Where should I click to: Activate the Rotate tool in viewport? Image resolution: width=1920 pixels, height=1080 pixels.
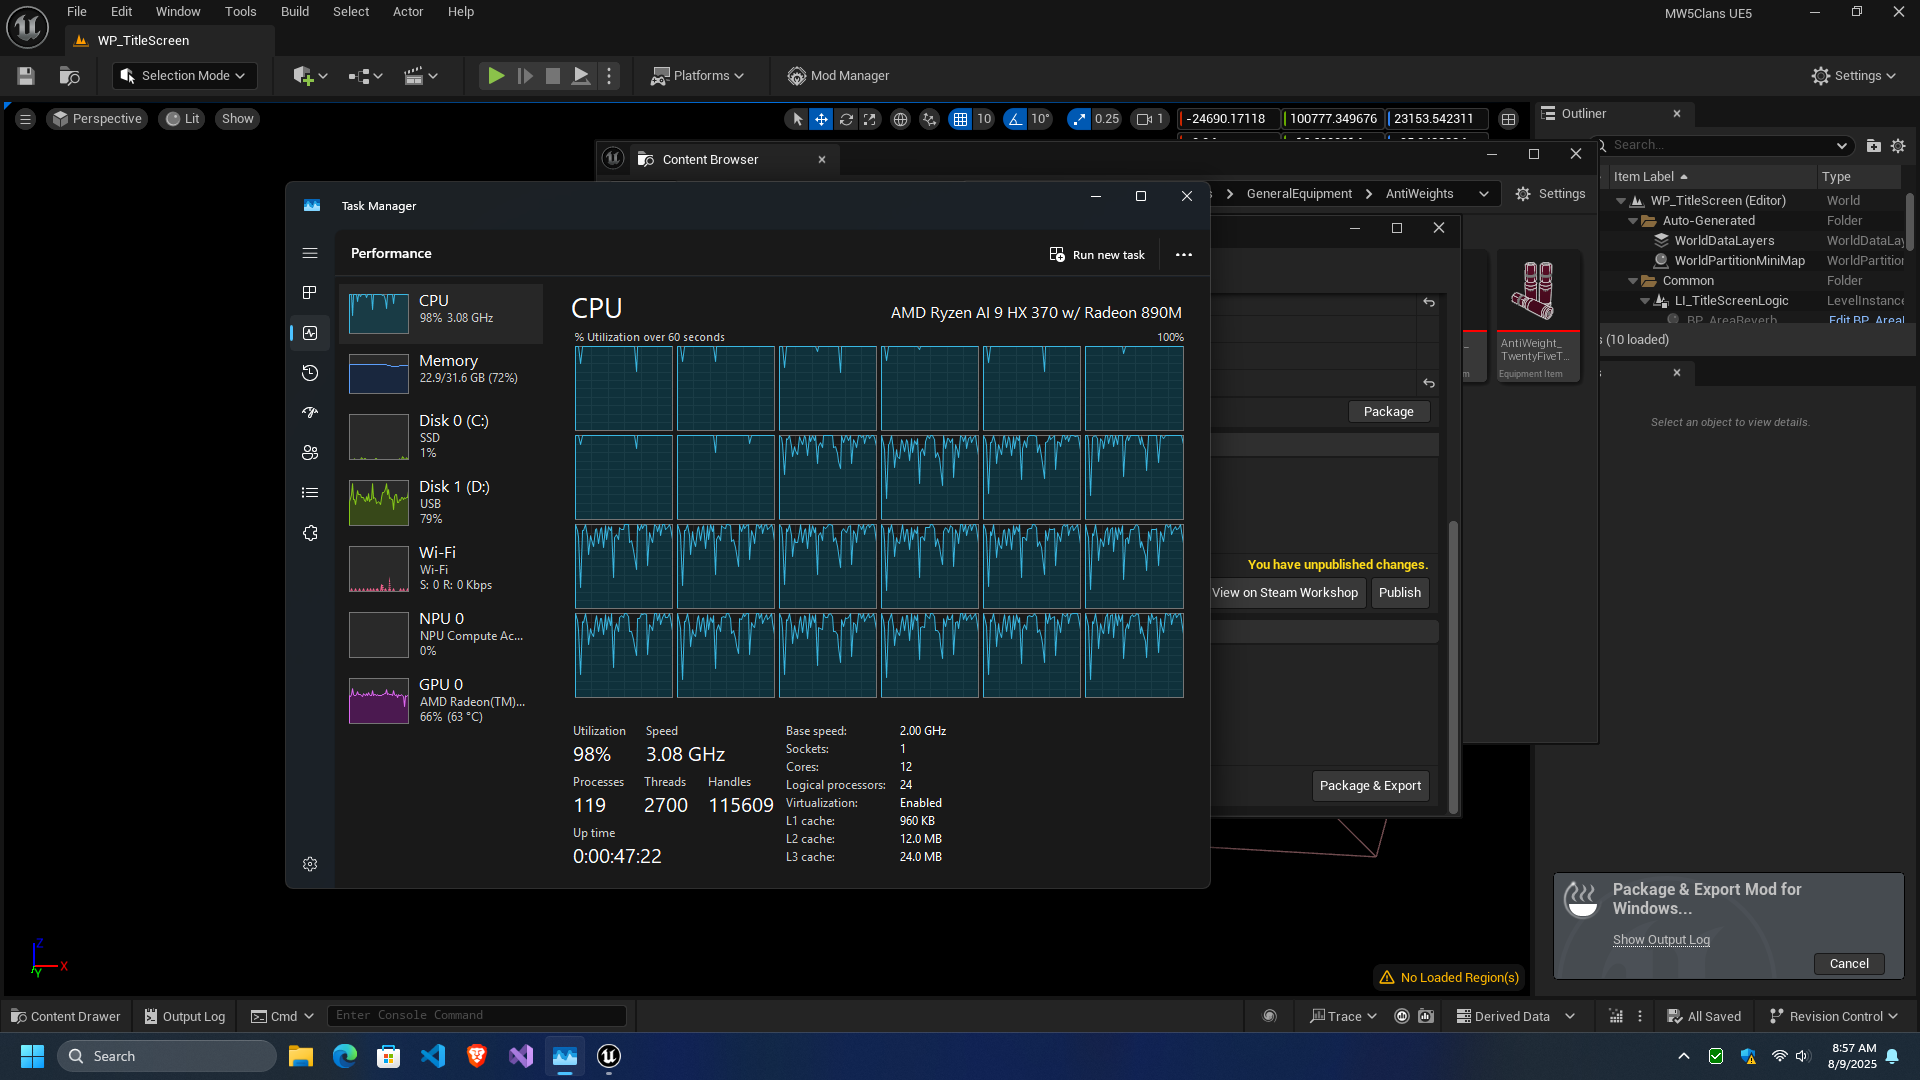[x=846, y=119]
